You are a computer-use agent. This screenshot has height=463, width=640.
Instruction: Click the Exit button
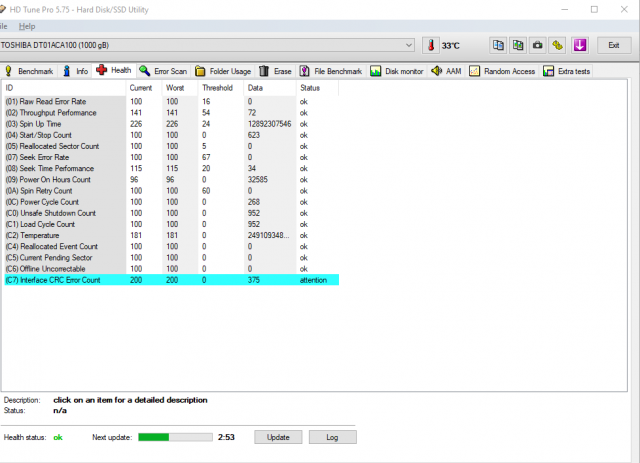(613, 45)
